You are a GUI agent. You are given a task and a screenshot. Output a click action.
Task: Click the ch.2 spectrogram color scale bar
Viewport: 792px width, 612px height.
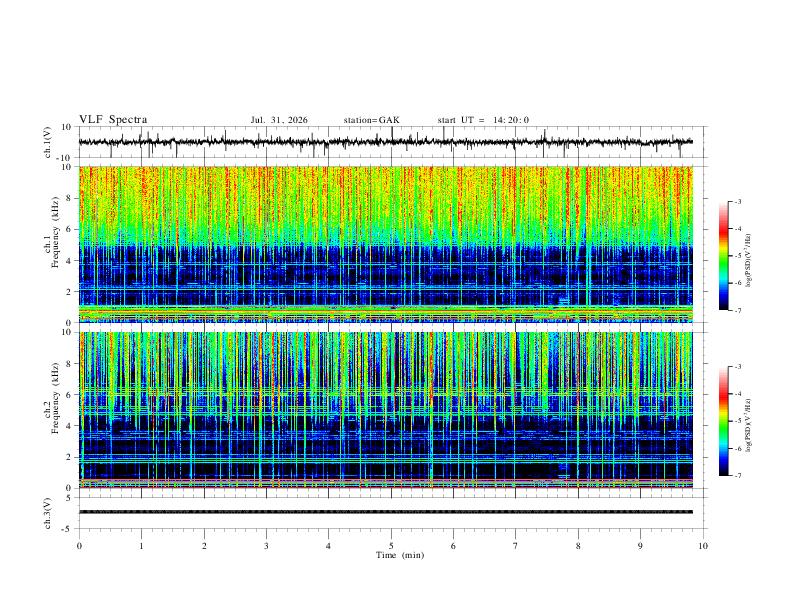tap(723, 421)
